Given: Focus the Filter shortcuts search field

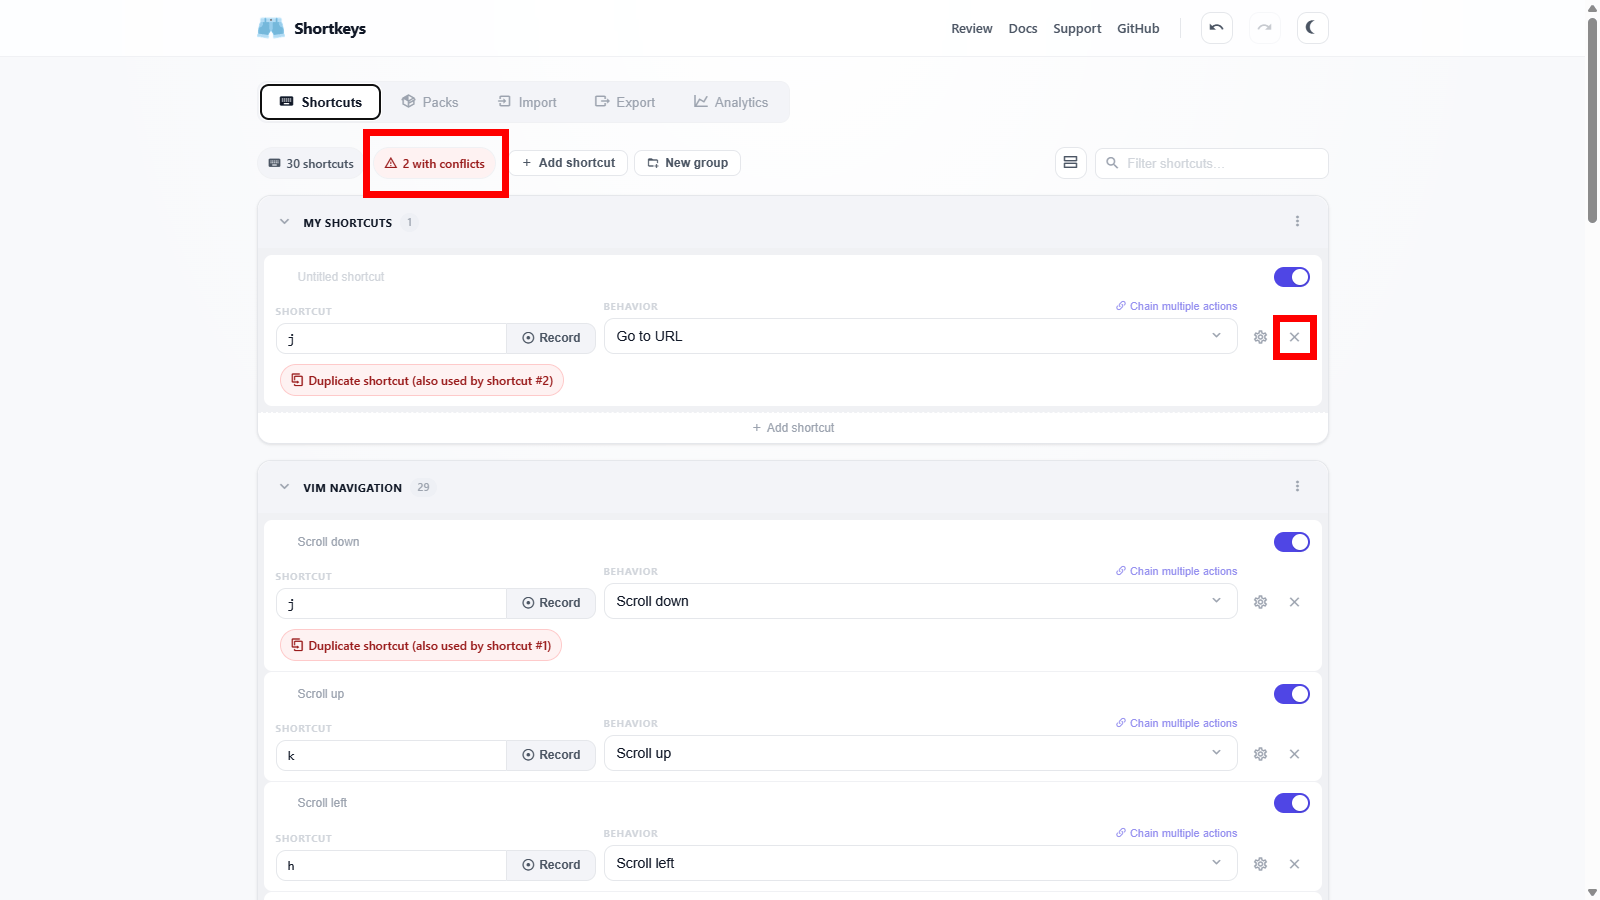Looking at the screenshot, I should [x=1220, y=163].
